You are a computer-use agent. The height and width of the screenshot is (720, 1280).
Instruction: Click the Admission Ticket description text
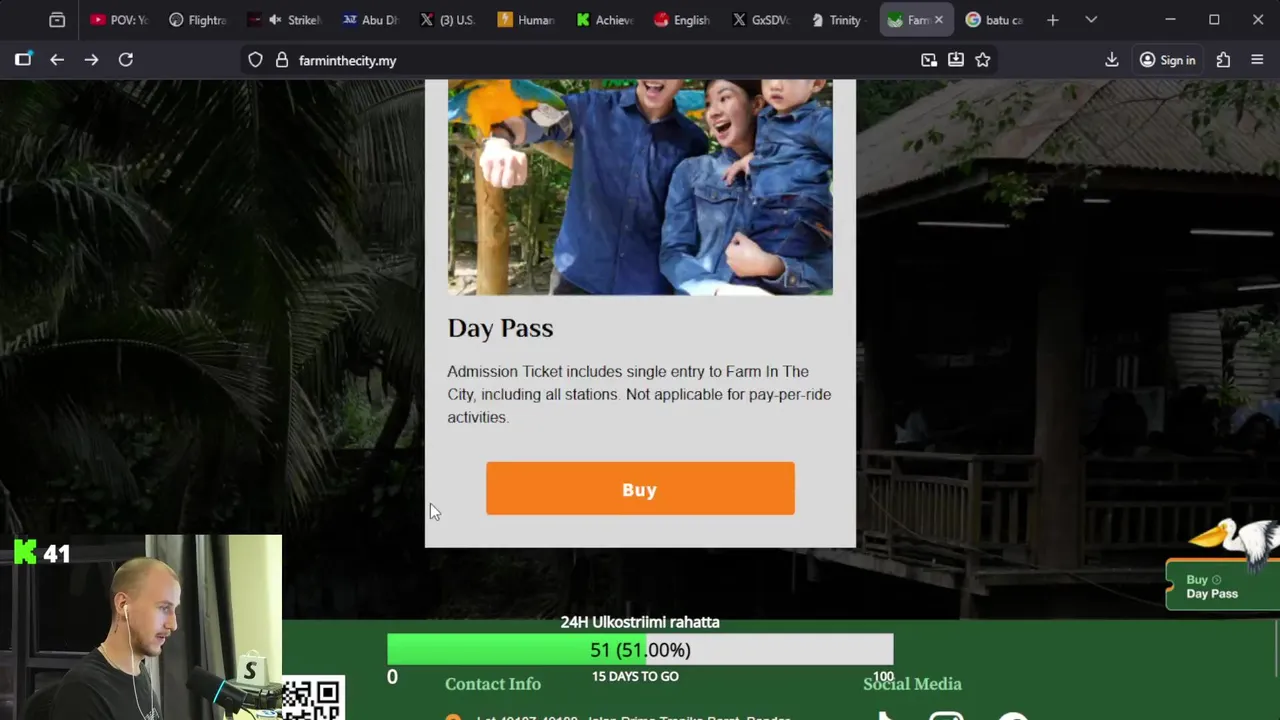pos(639,394)
